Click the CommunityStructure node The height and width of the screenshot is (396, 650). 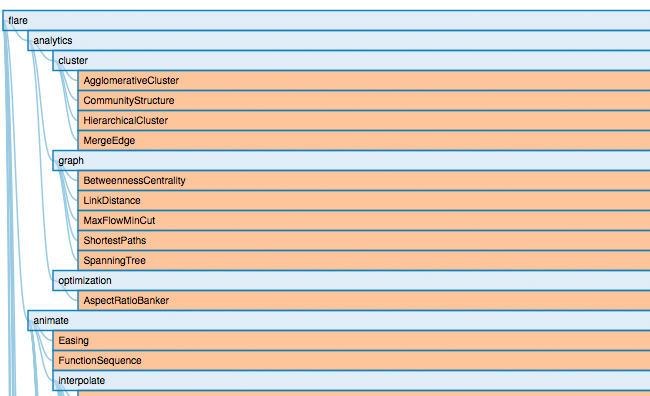[364, 100]
